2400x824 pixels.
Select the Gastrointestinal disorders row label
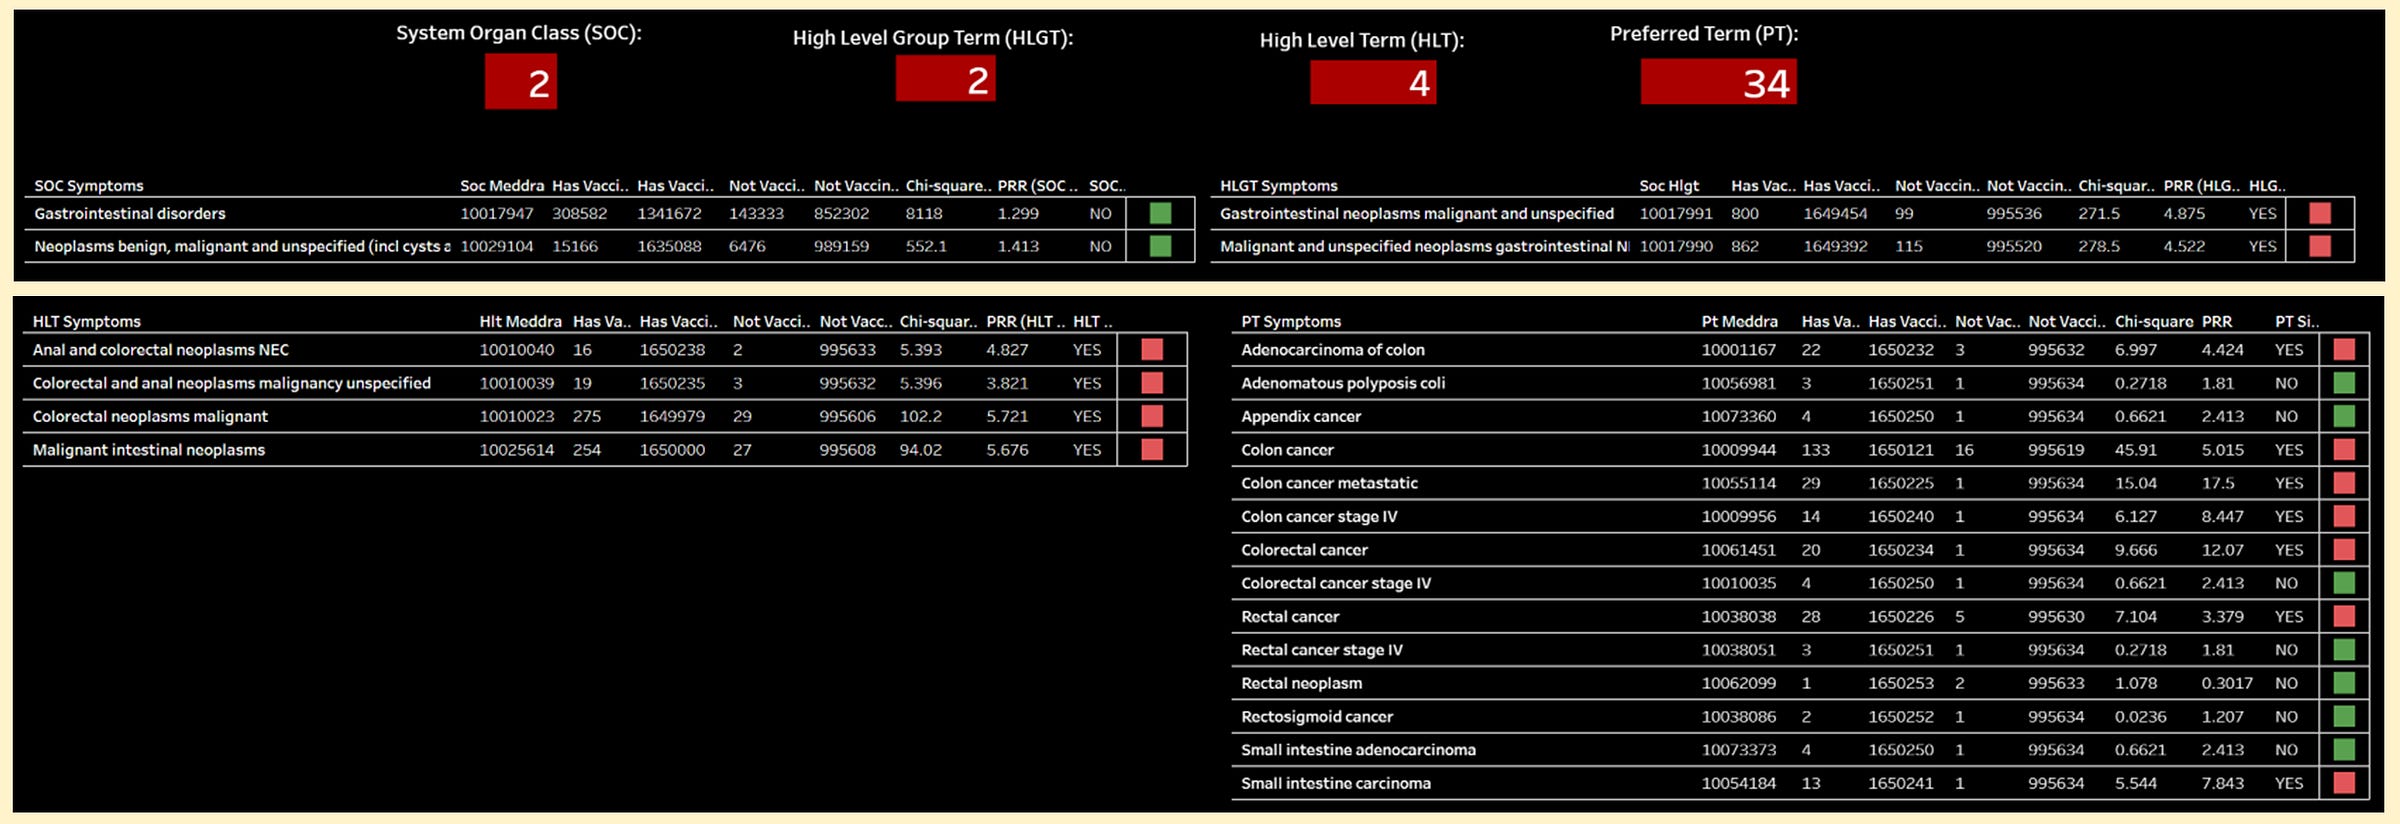tap(130, 214)
